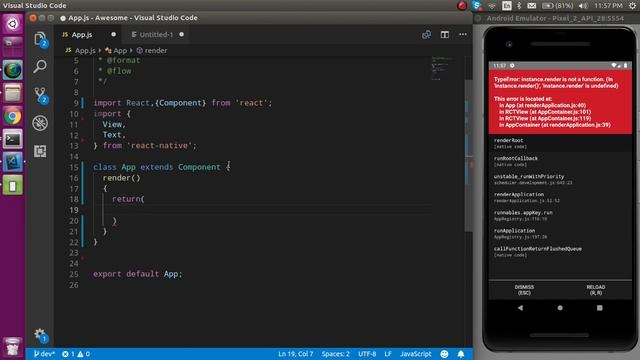The width and height of the screenshot is (640, 360).
Task: Click runApplication stack frame
Action: tap(560, 233)
